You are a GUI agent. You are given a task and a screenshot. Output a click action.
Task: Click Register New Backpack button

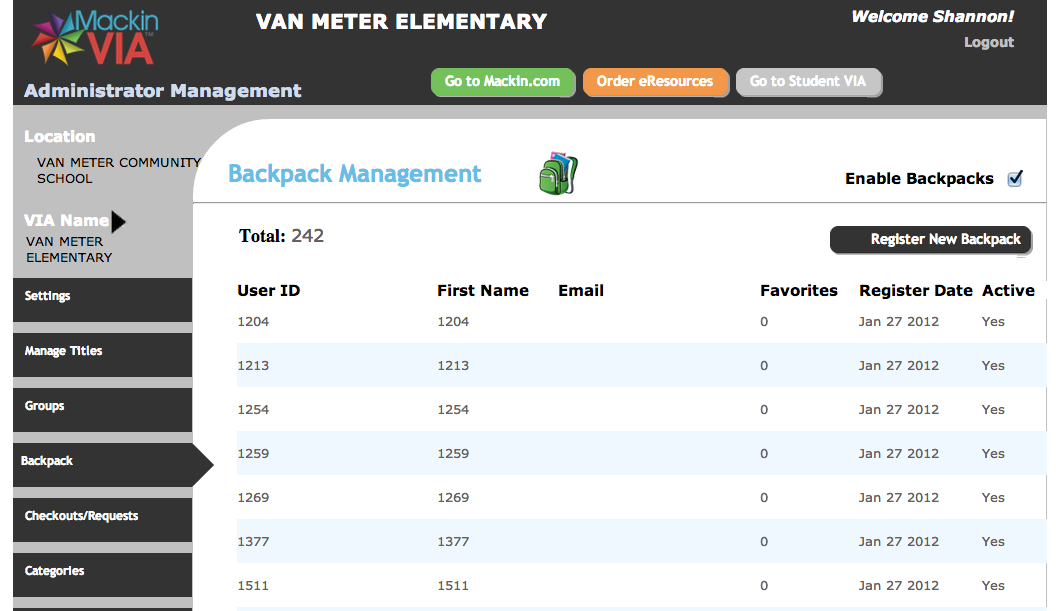pyautogui.click(x=930, y=240)
